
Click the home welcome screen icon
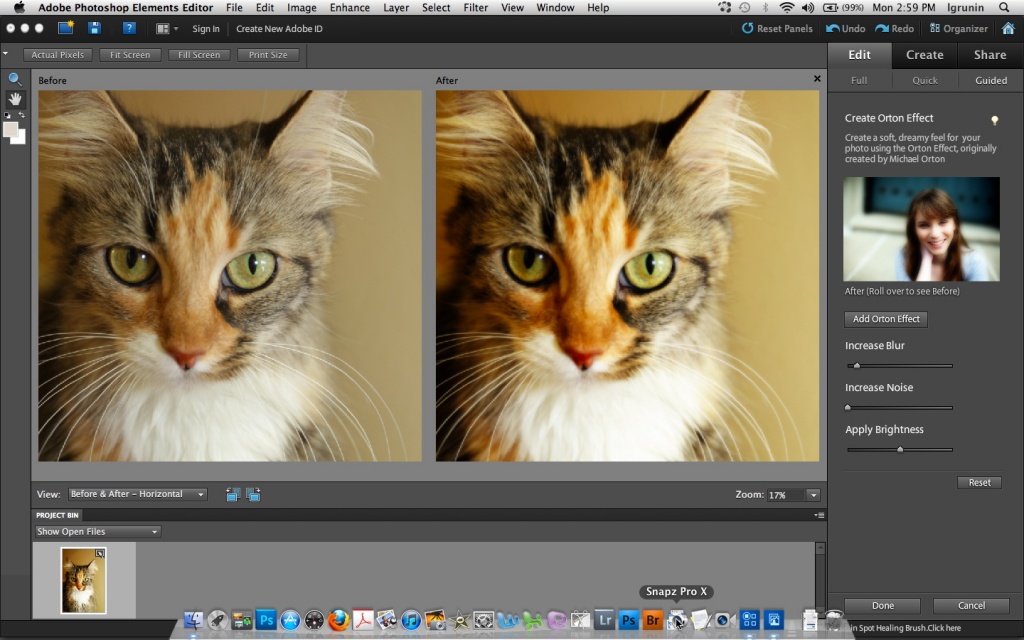click(1008, 28)
